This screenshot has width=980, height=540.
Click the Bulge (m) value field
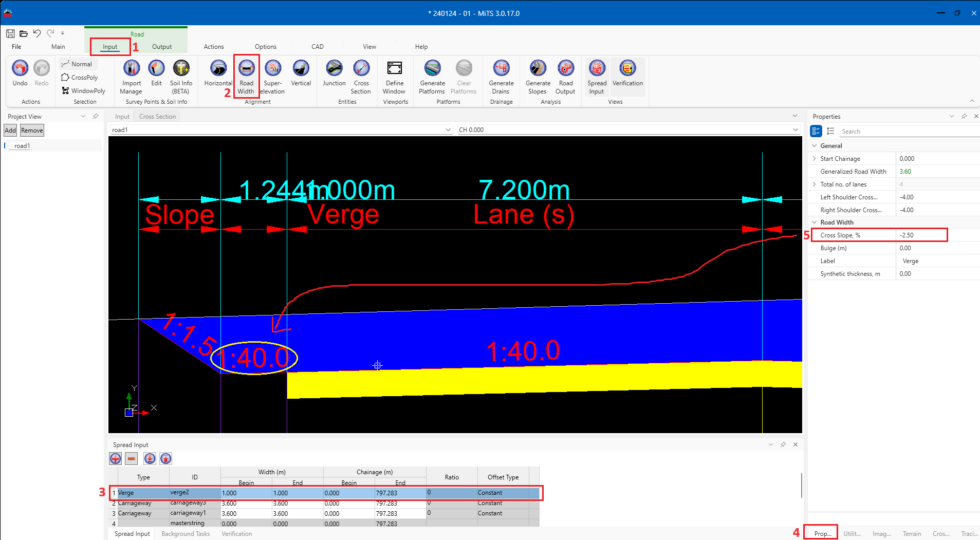click(938, 248)
